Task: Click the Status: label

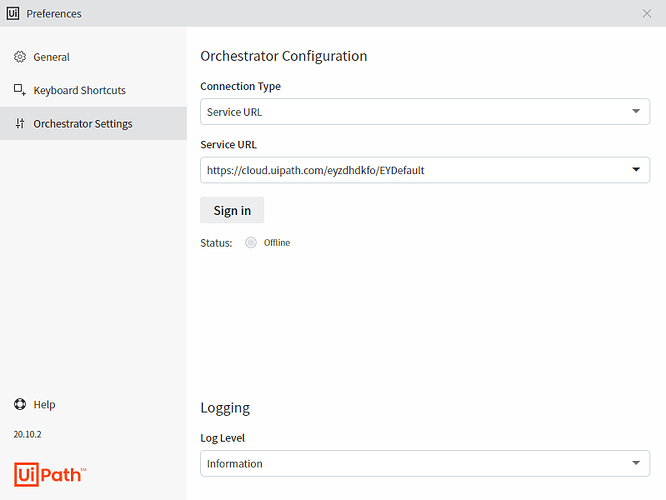Action: pyautogui.click(x=217, y=243)
